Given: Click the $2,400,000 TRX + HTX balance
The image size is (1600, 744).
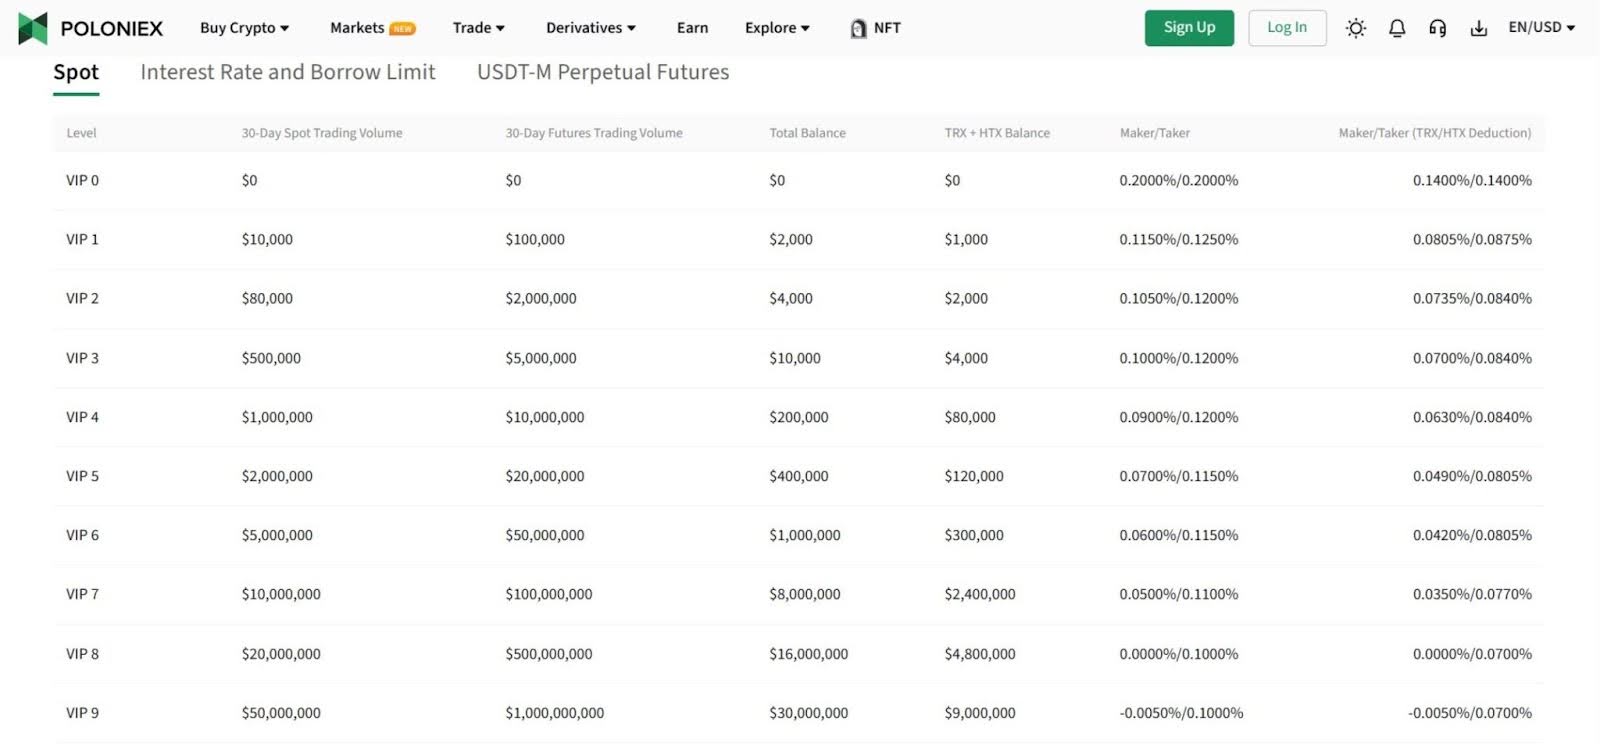Looking at the screenshot, I should [x=980, y=594].
